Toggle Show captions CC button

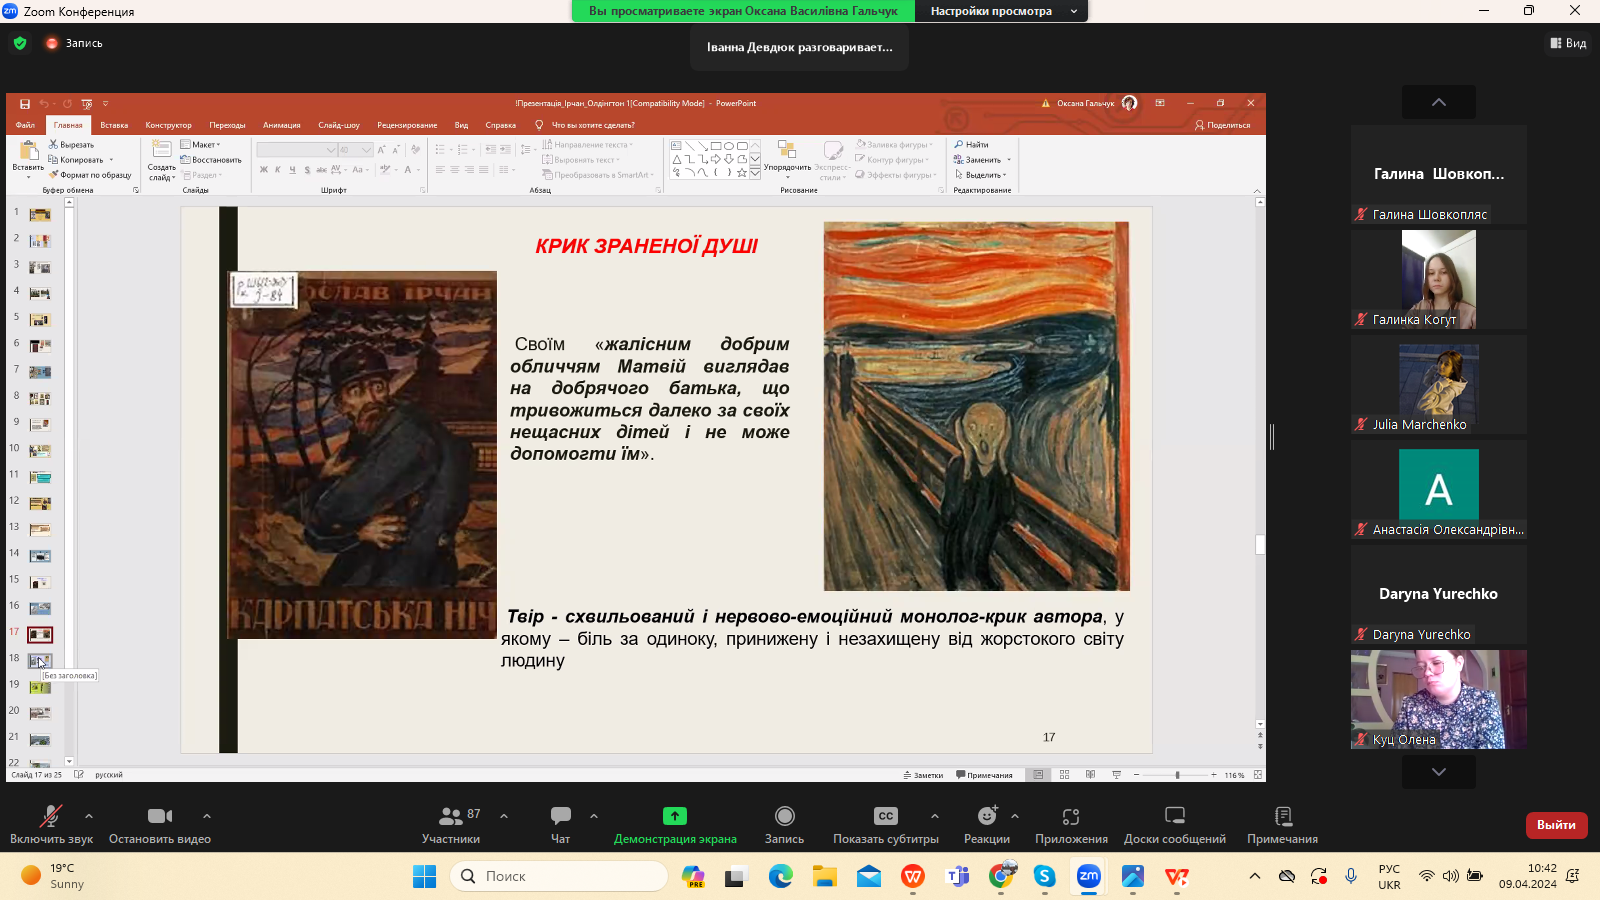(x=885, y=816)
